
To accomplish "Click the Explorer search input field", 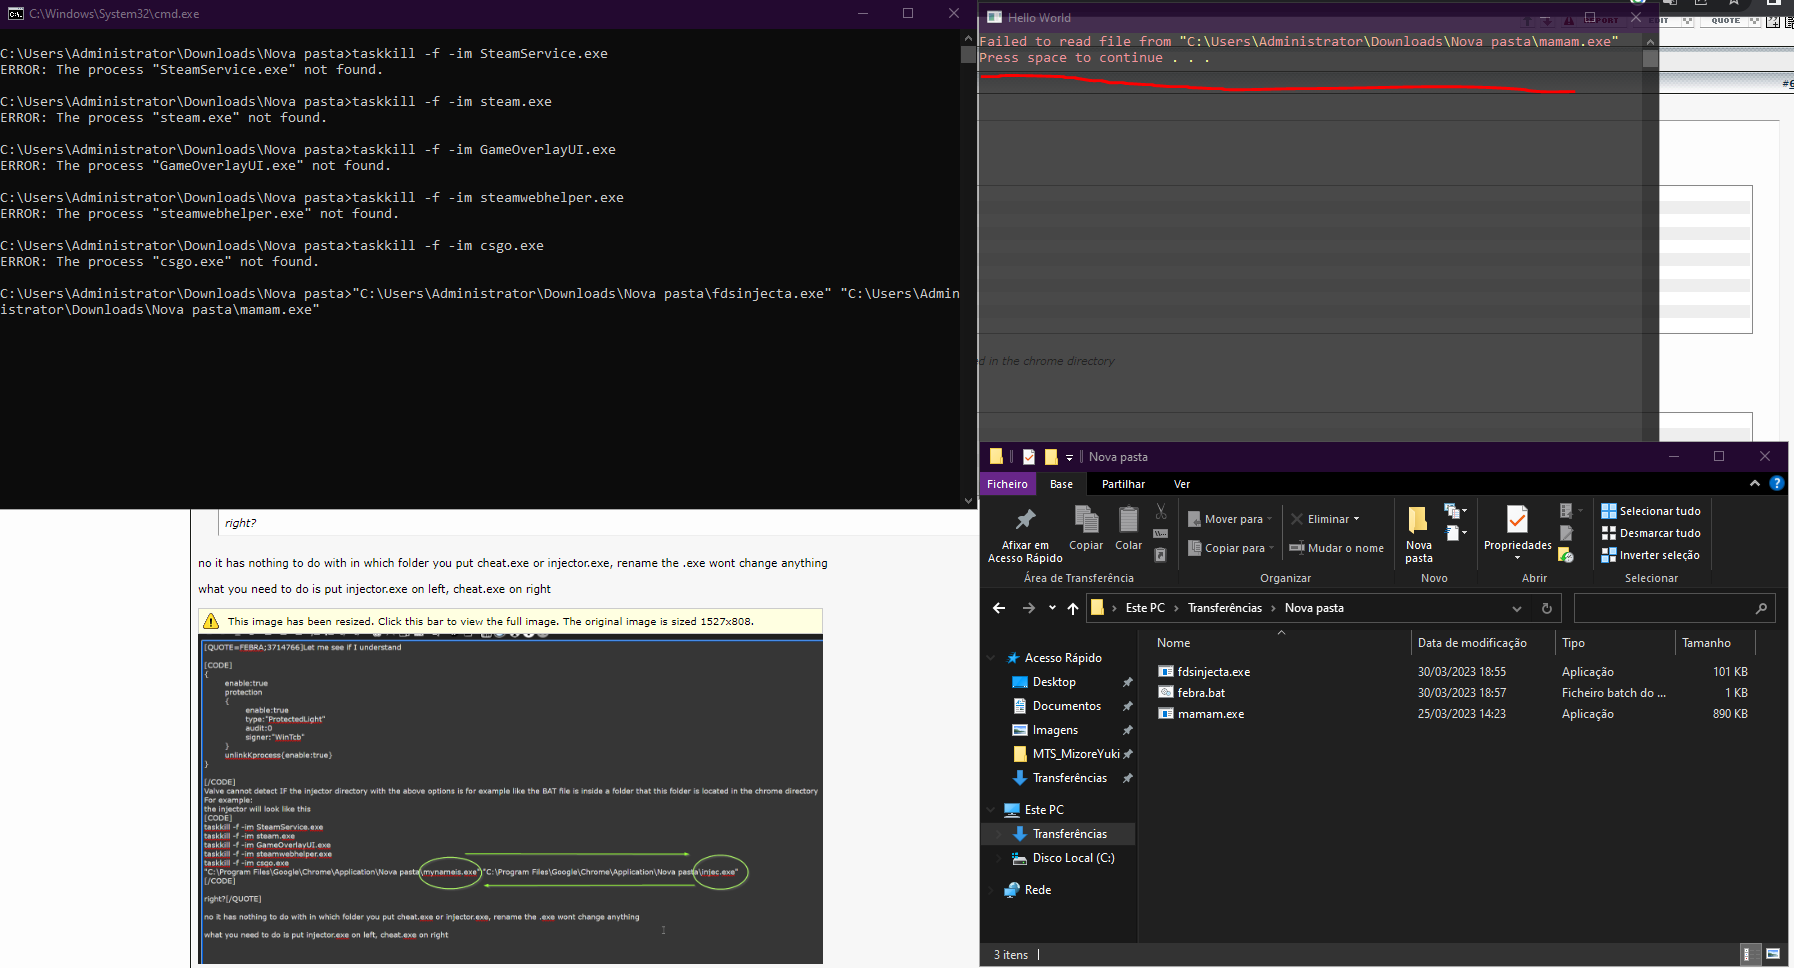I will (1675, 608).
